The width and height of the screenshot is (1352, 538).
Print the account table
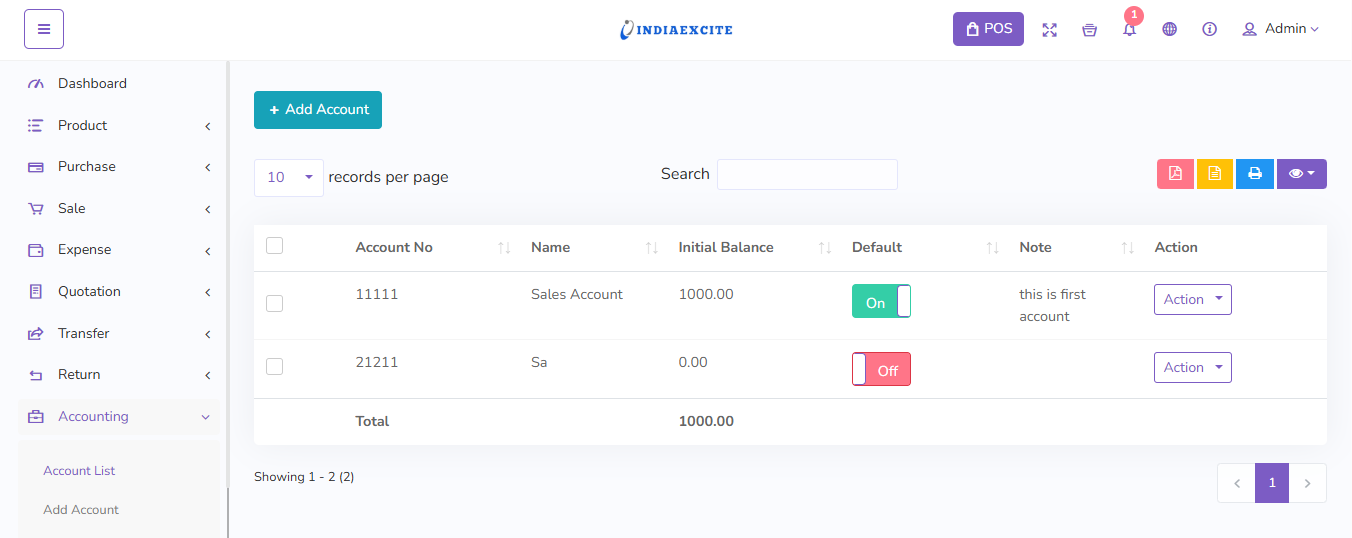pos(1254,174)
